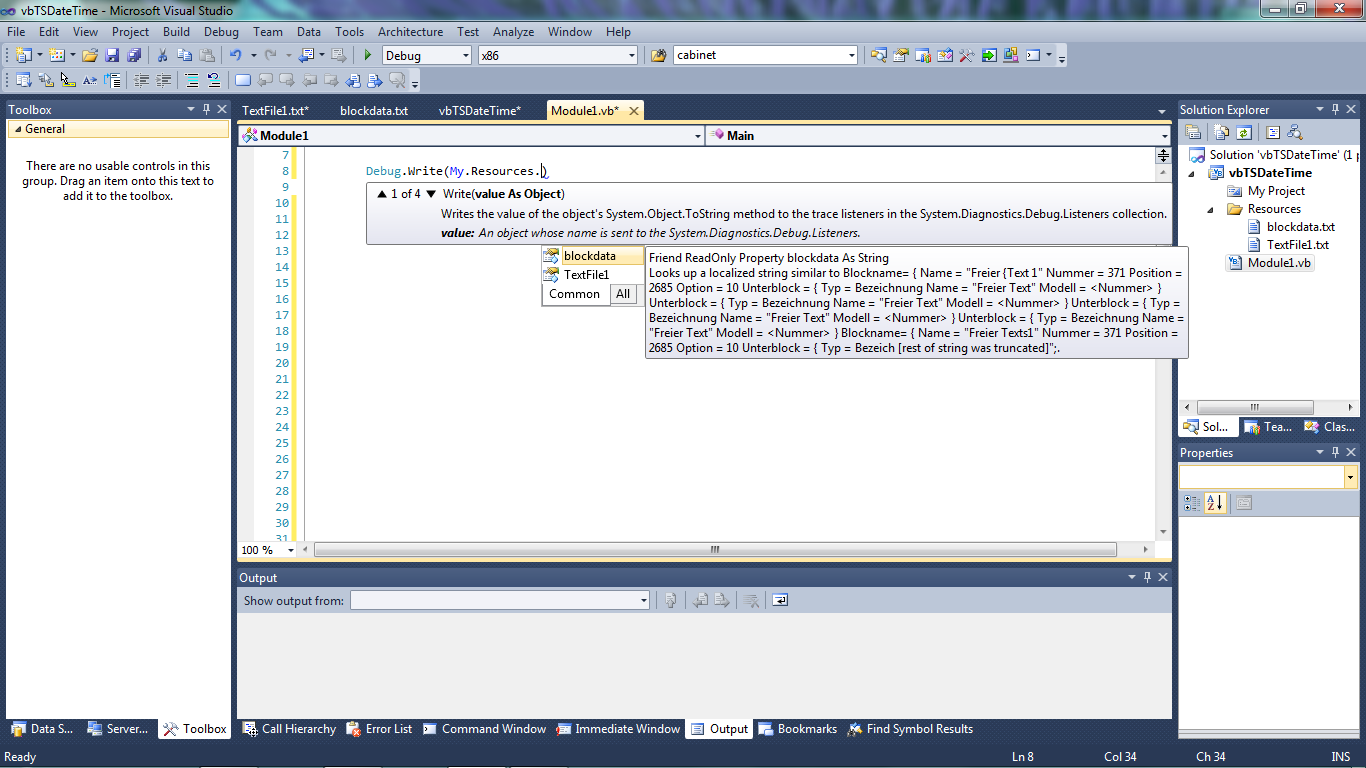
Task: Click the Open File folder icon
Action: tap(90, 56)
